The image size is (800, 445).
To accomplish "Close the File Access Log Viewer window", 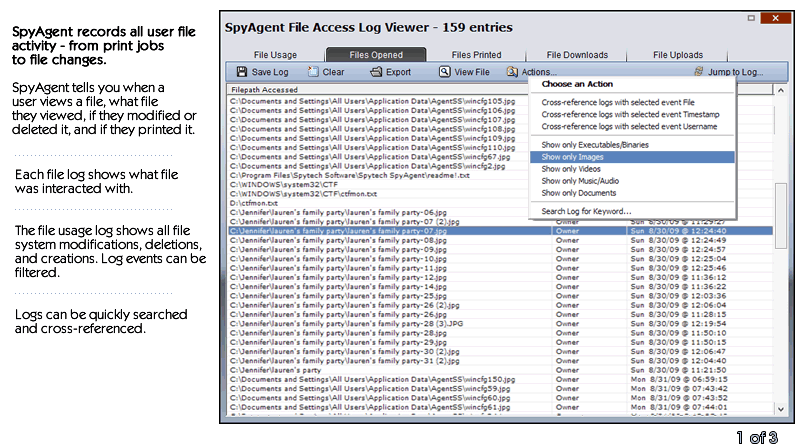I will click(775, 18).
